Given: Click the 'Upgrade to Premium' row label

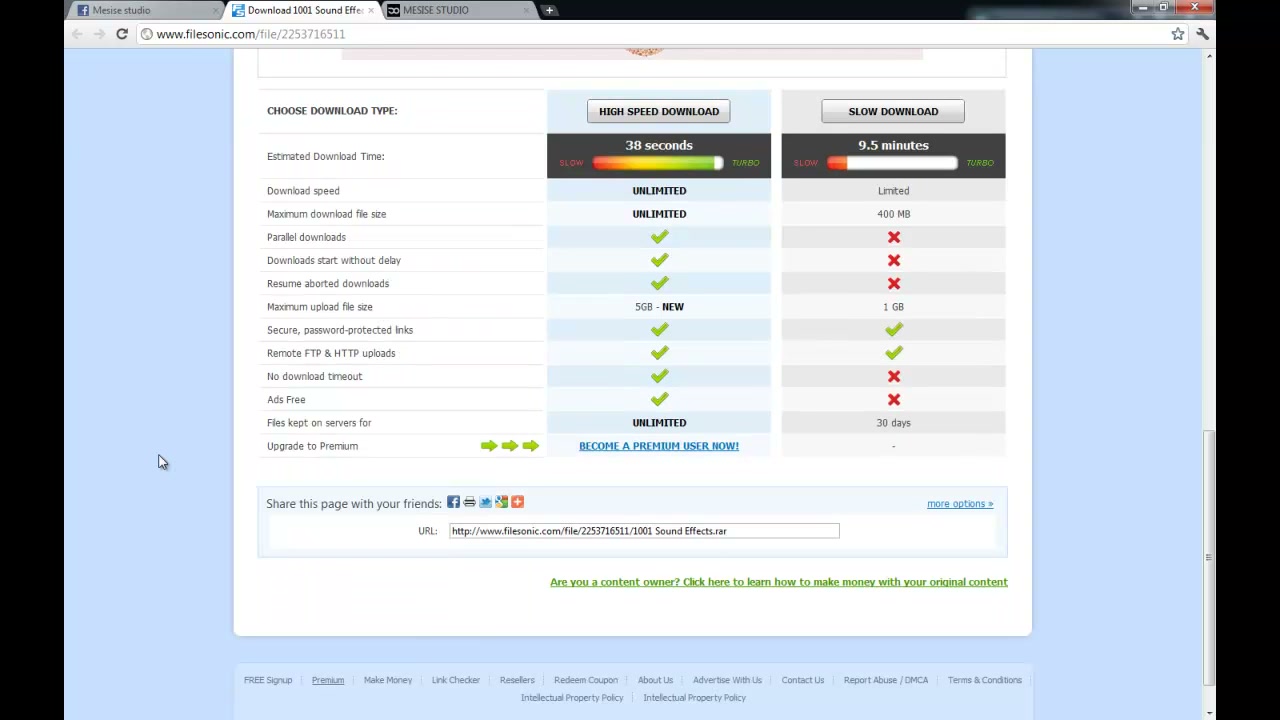Looking at the screenshot, I should coord(312,446).
